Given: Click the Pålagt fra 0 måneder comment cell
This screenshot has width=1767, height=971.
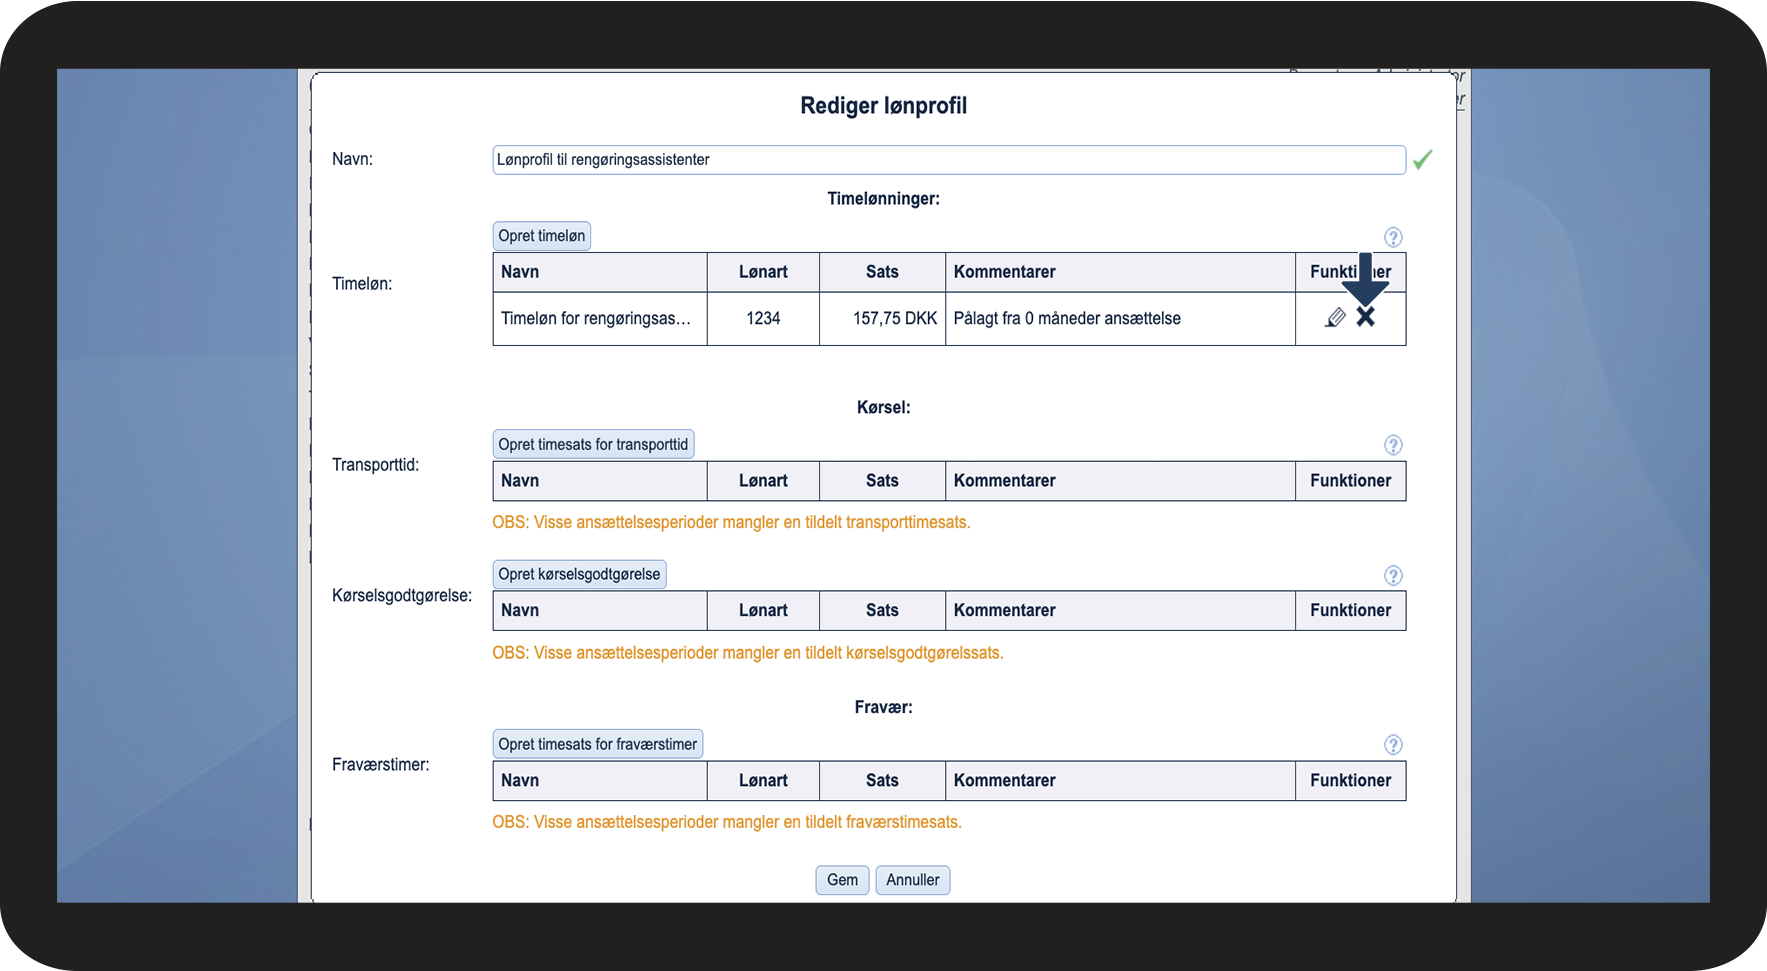Looking at the screenshot, I should point(1067,319).
